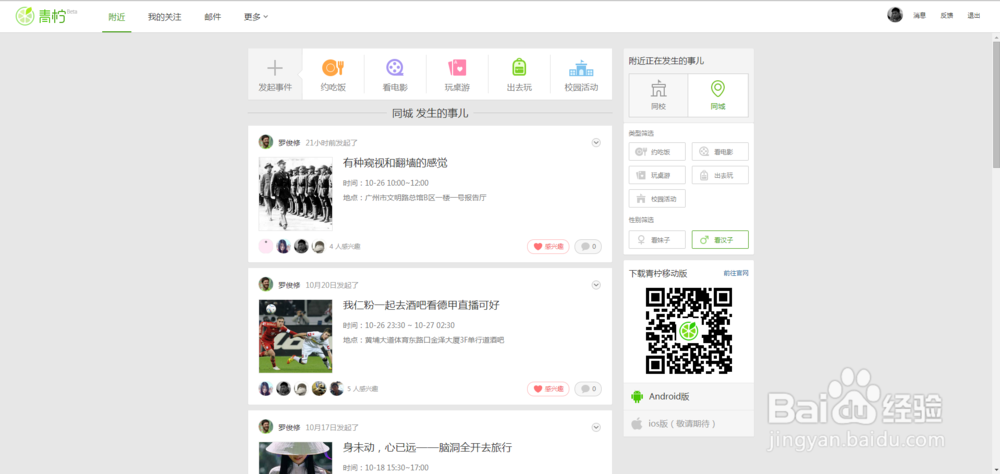
Task: Open the 邮件 tab
Action: [213, 17]
